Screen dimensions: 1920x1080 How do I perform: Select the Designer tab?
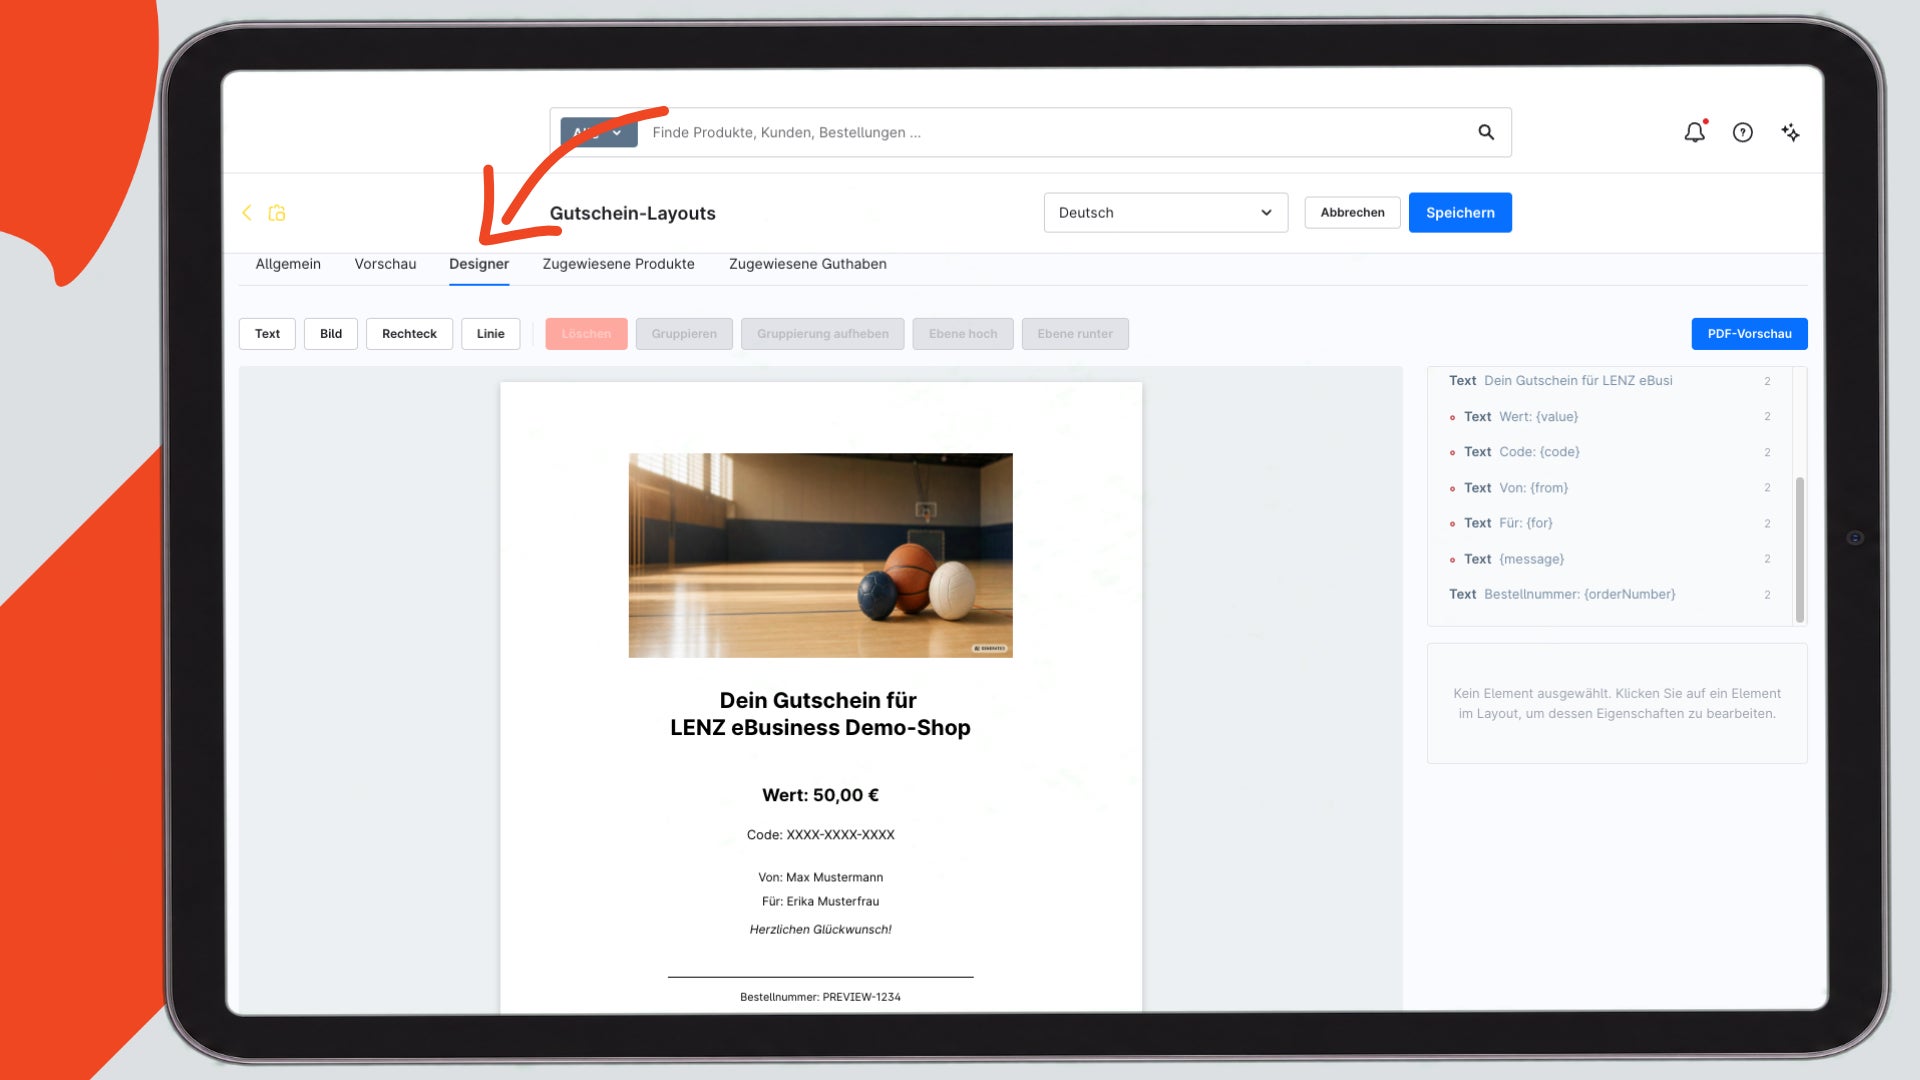coord(479,264)
